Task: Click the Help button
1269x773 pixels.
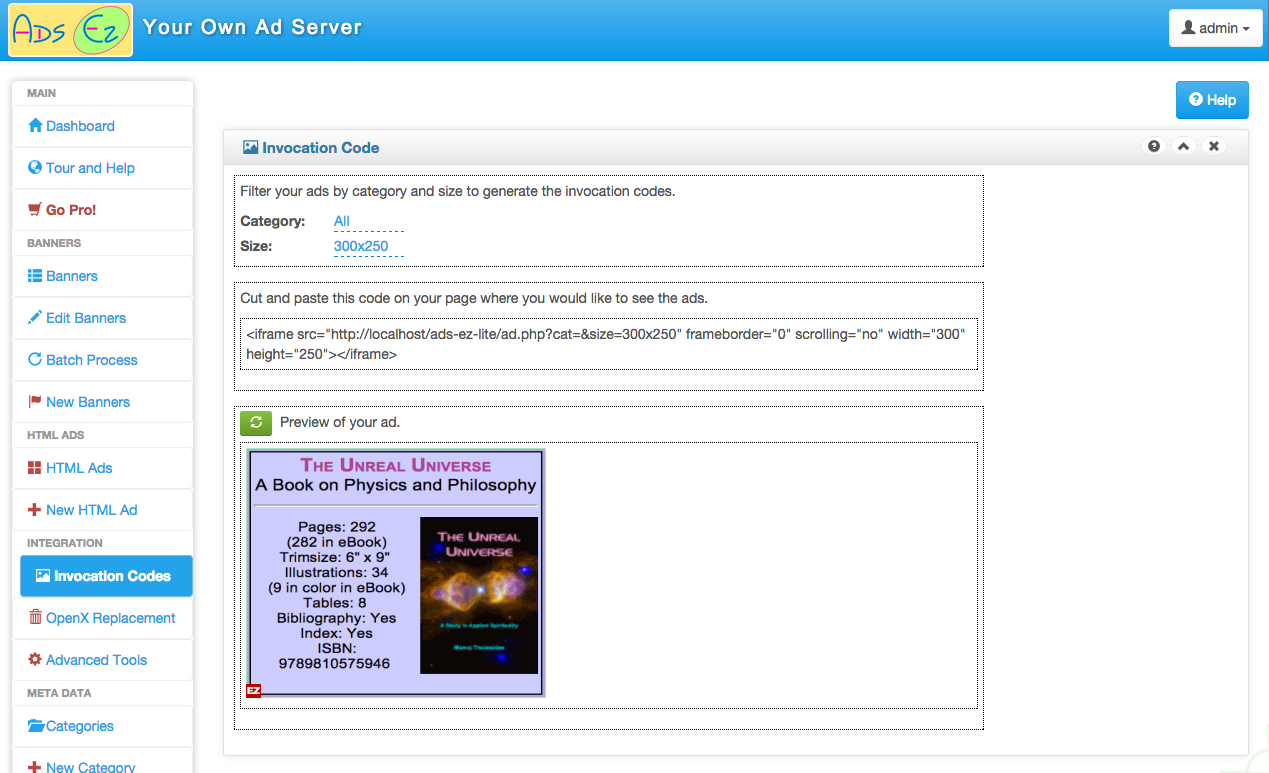Action: 1212,100
